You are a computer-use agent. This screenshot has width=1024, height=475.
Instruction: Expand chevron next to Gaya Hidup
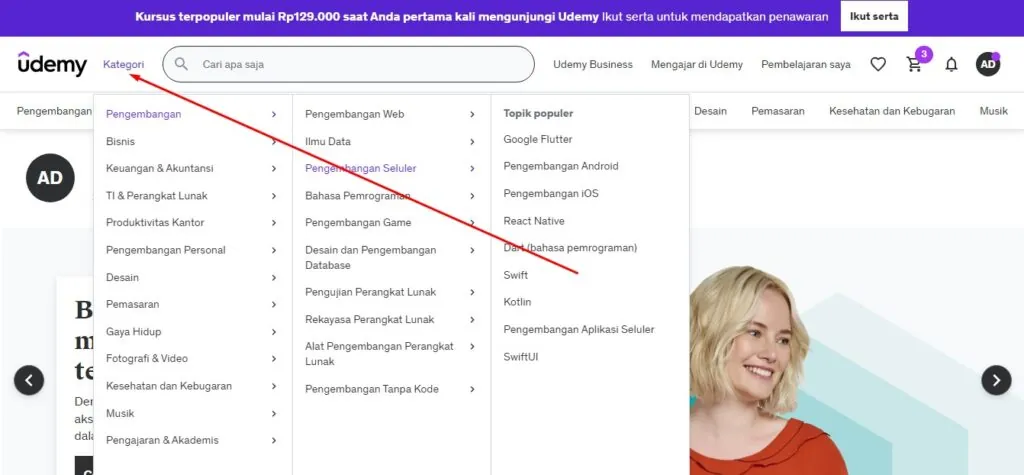click(x=274, y=332)
